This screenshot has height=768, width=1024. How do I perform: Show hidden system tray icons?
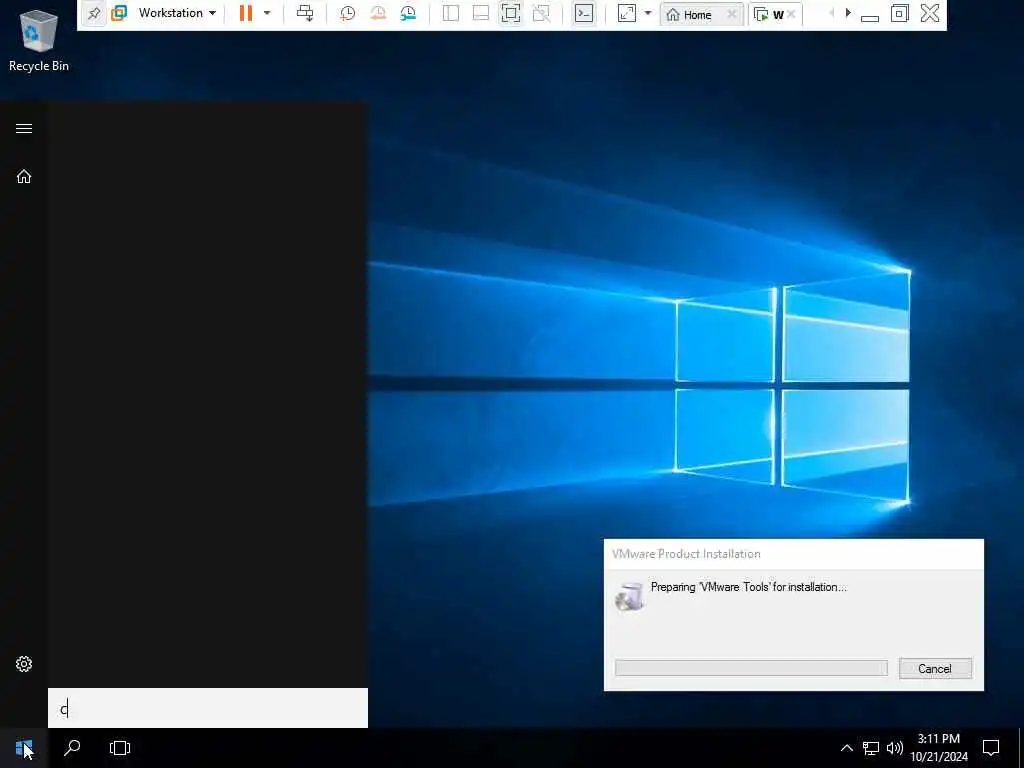846,748
